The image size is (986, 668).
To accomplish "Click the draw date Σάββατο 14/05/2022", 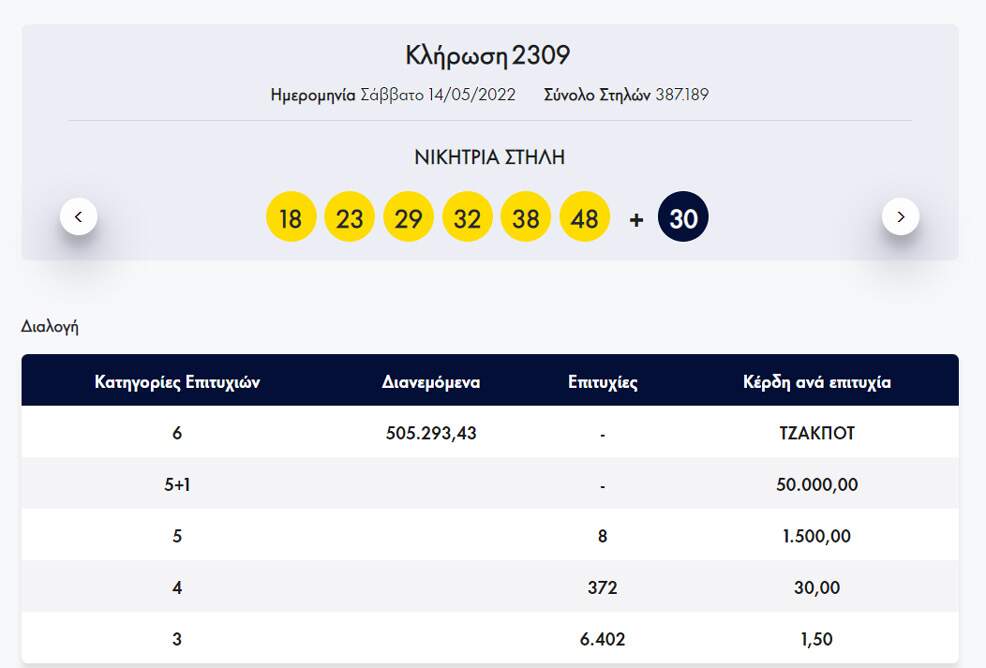I will [437, 95].
